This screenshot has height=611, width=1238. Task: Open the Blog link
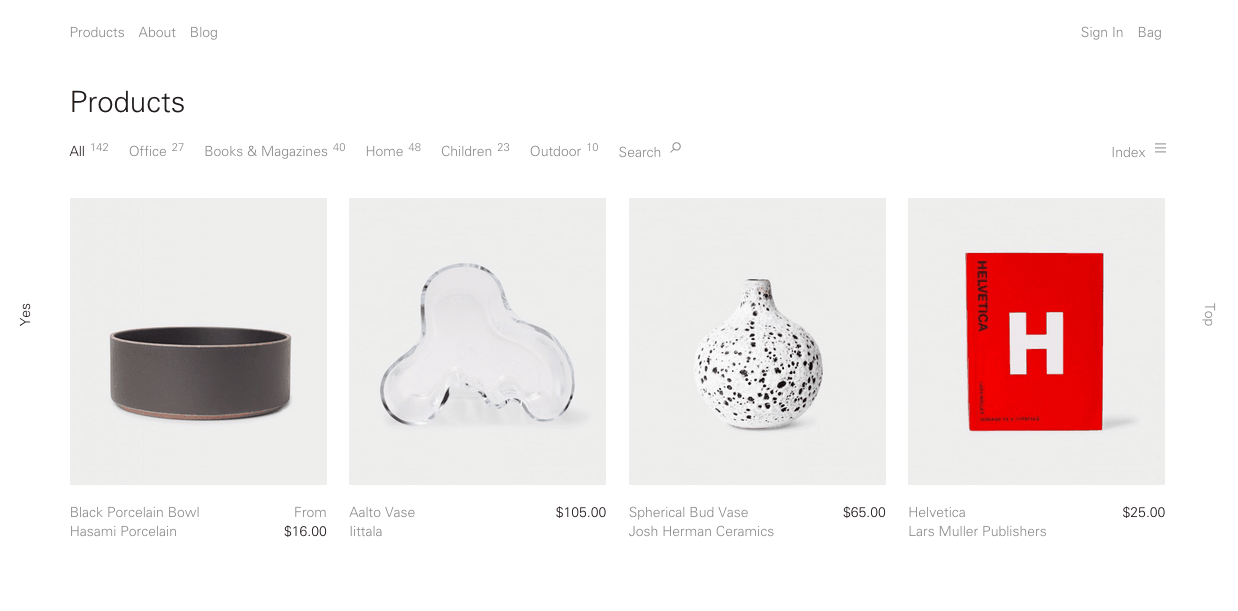[204, 32]
